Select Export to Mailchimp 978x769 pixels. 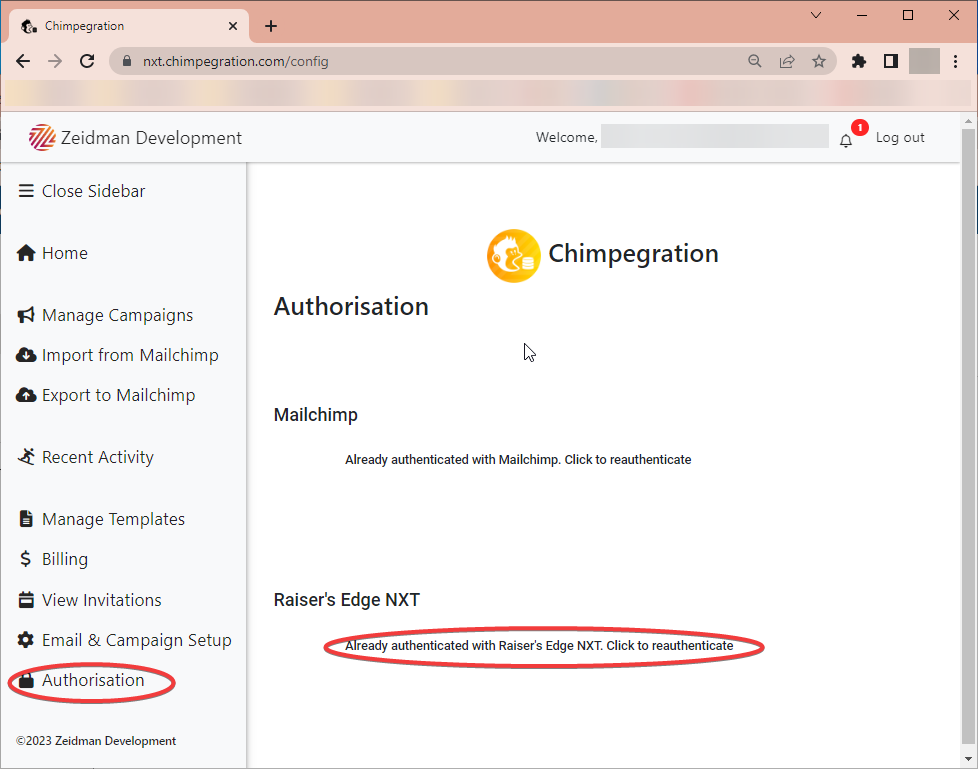tap(119, 395)
